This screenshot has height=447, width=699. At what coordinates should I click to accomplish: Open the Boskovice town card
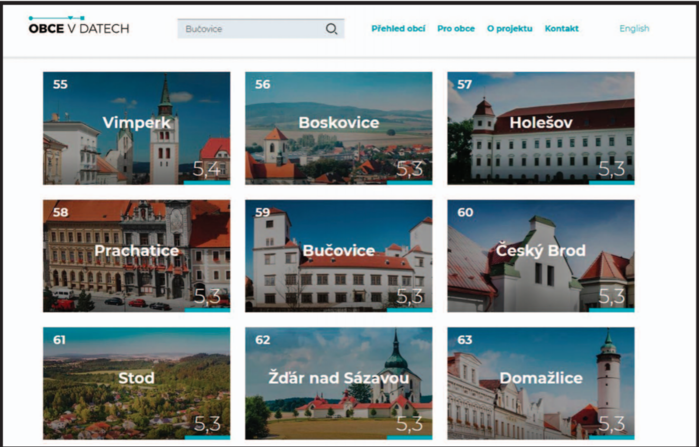[338, 128]
